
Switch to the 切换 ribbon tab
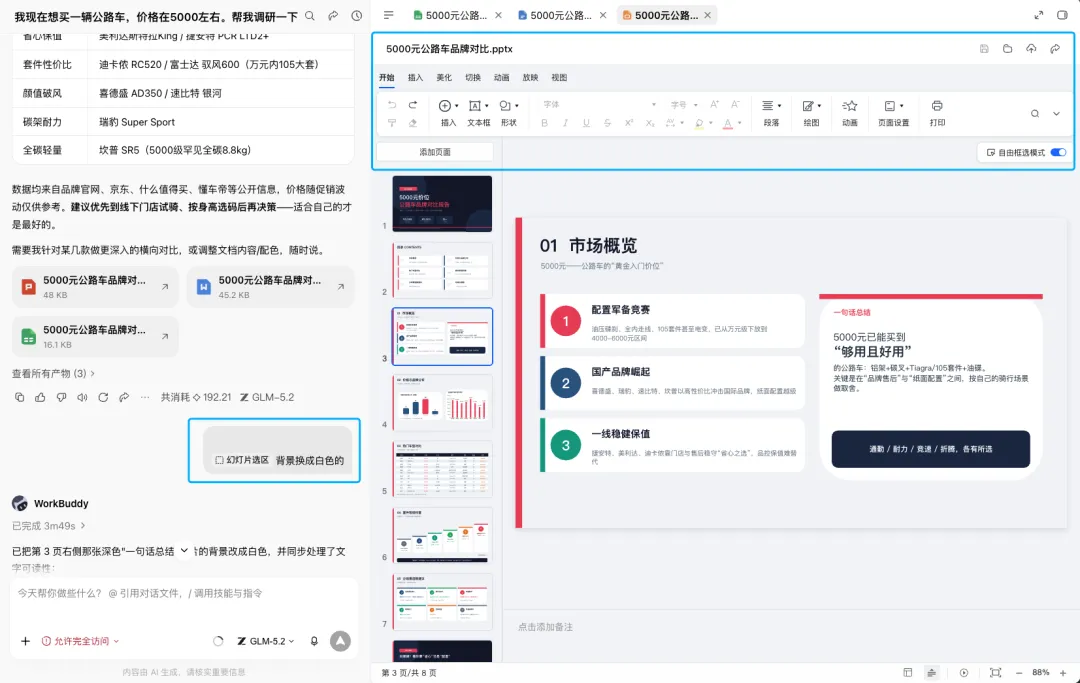click(473, 78)
